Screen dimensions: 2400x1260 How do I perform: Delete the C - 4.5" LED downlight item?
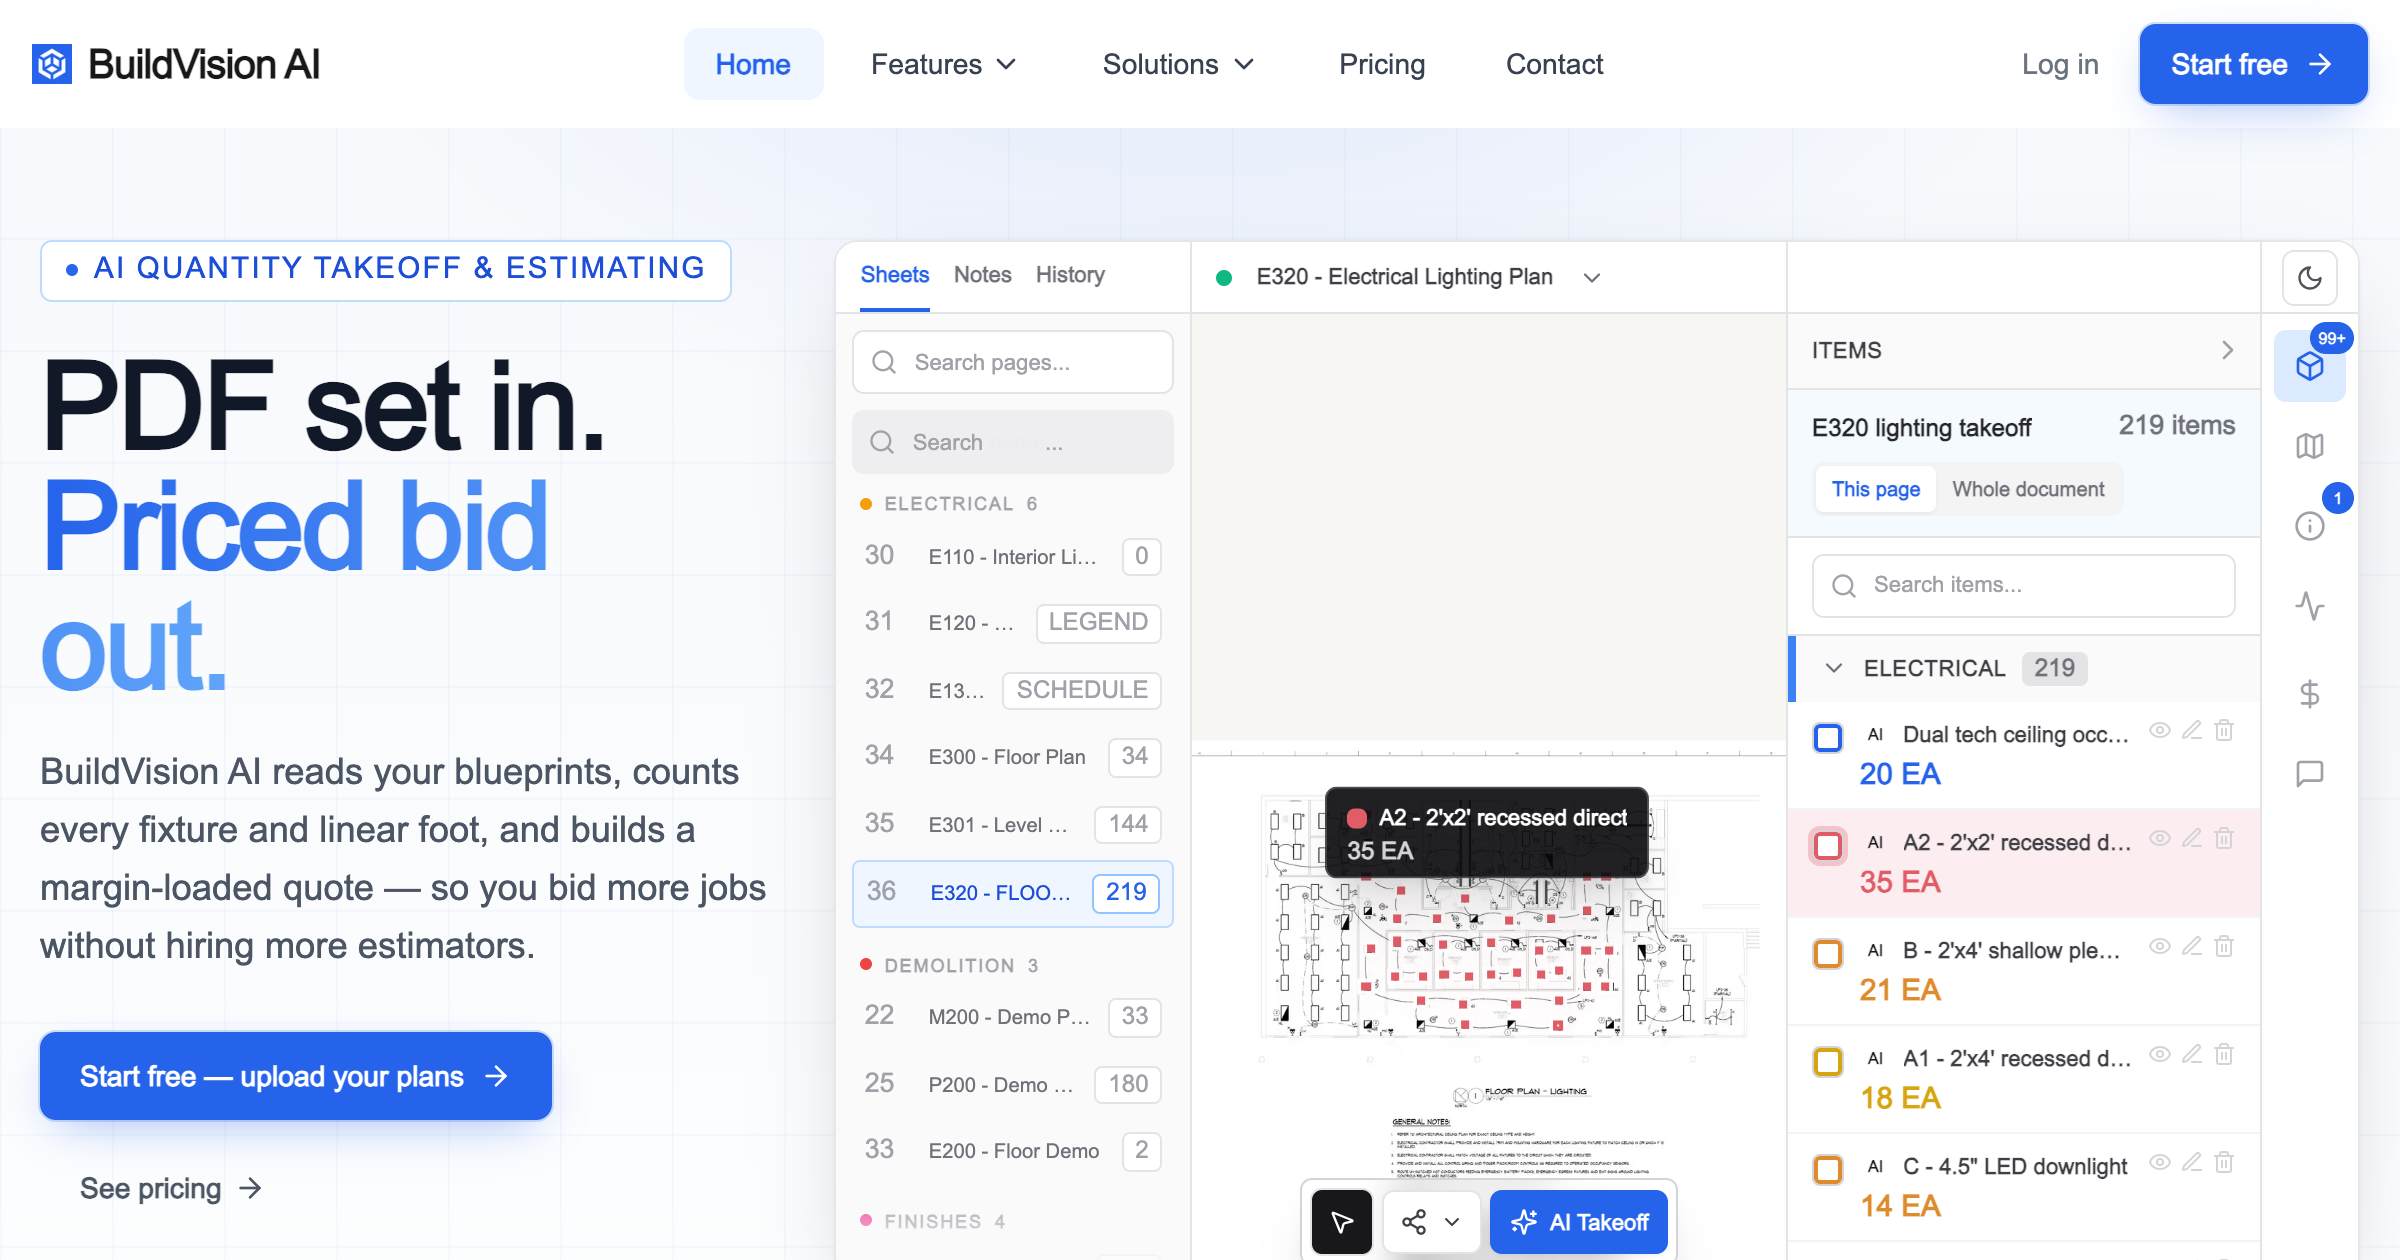pos(2224,1163)
